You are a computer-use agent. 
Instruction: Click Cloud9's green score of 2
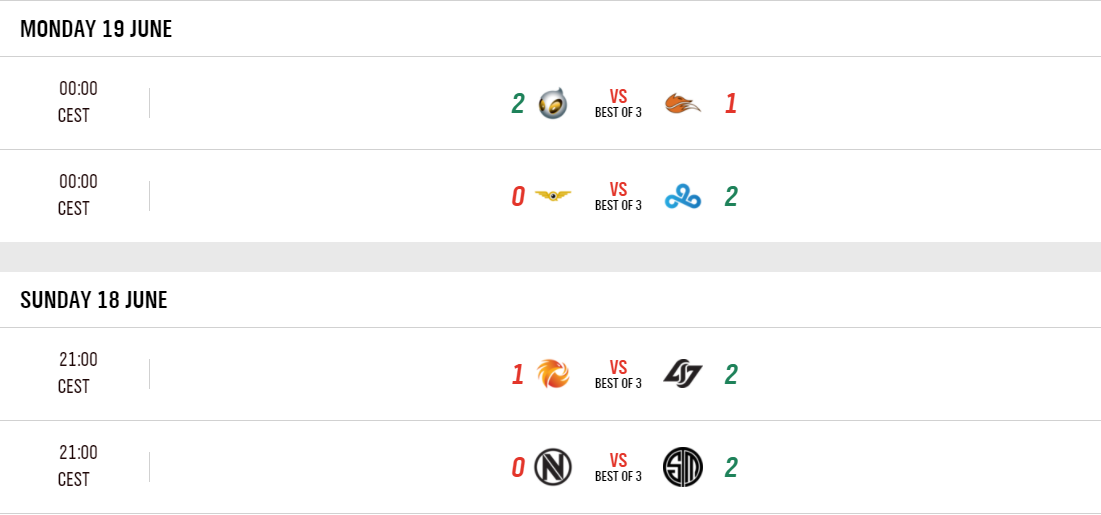tap(731, 196)
